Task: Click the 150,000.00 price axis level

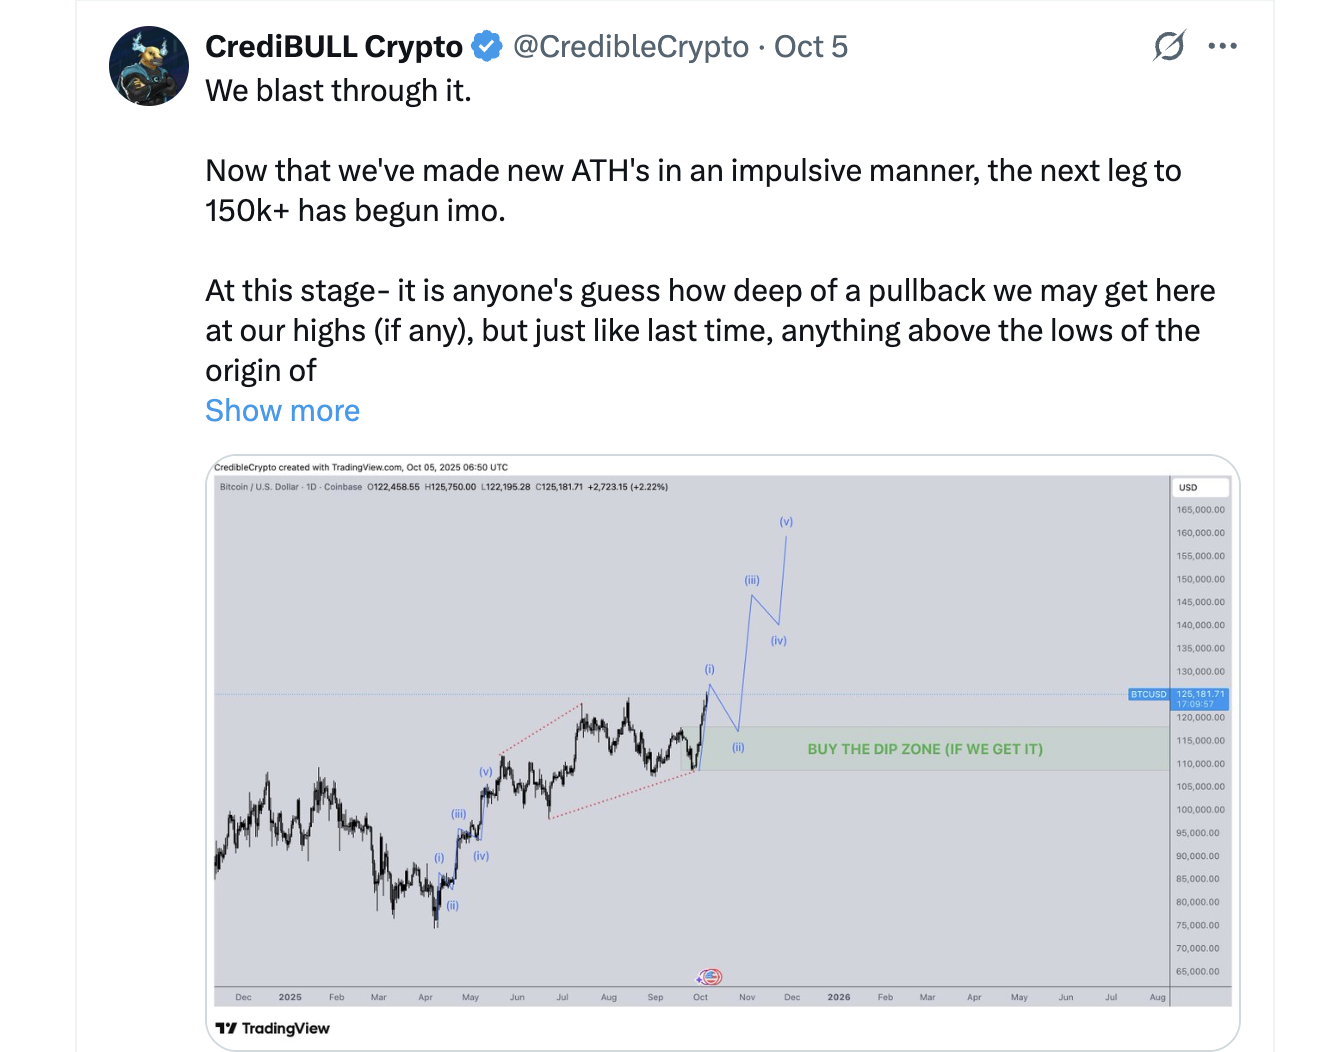Action: 1200,579
